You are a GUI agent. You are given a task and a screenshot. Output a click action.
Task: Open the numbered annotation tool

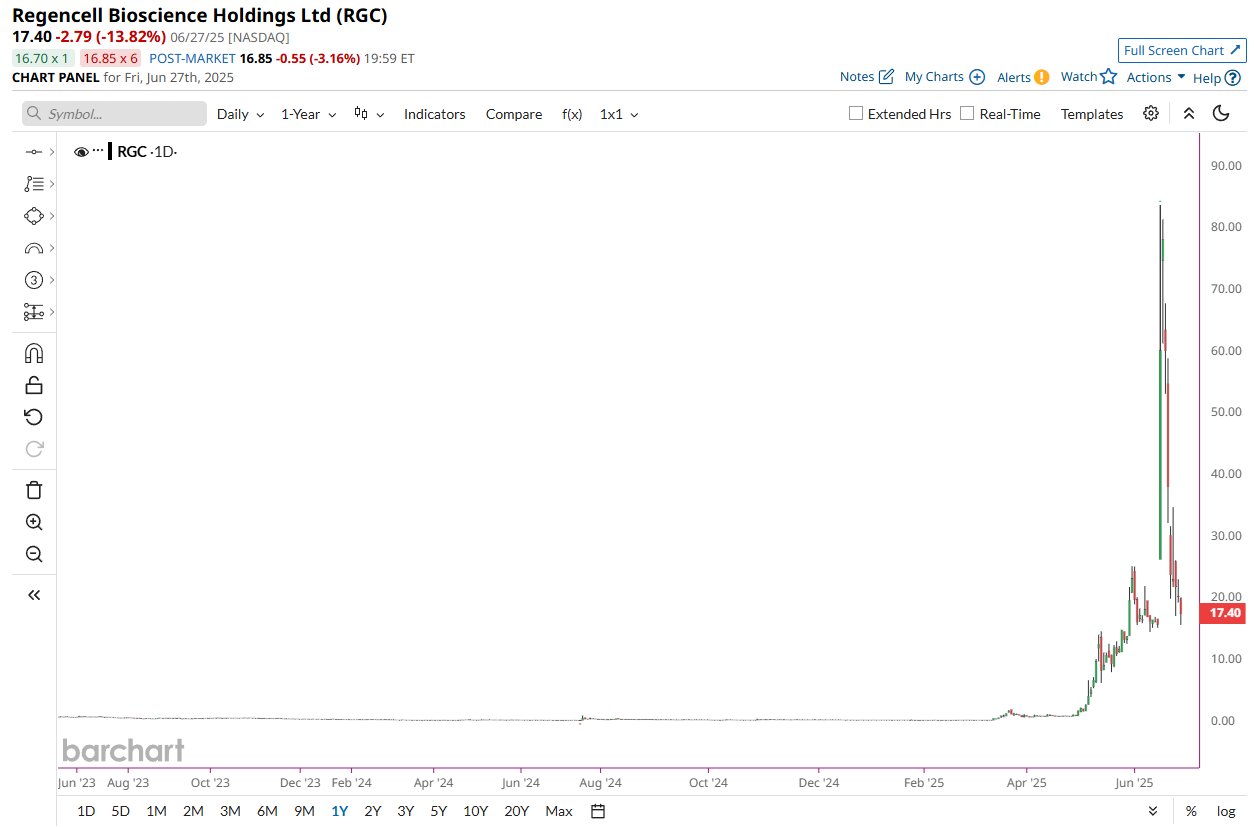pyautogui.click(x=34, y=280)
